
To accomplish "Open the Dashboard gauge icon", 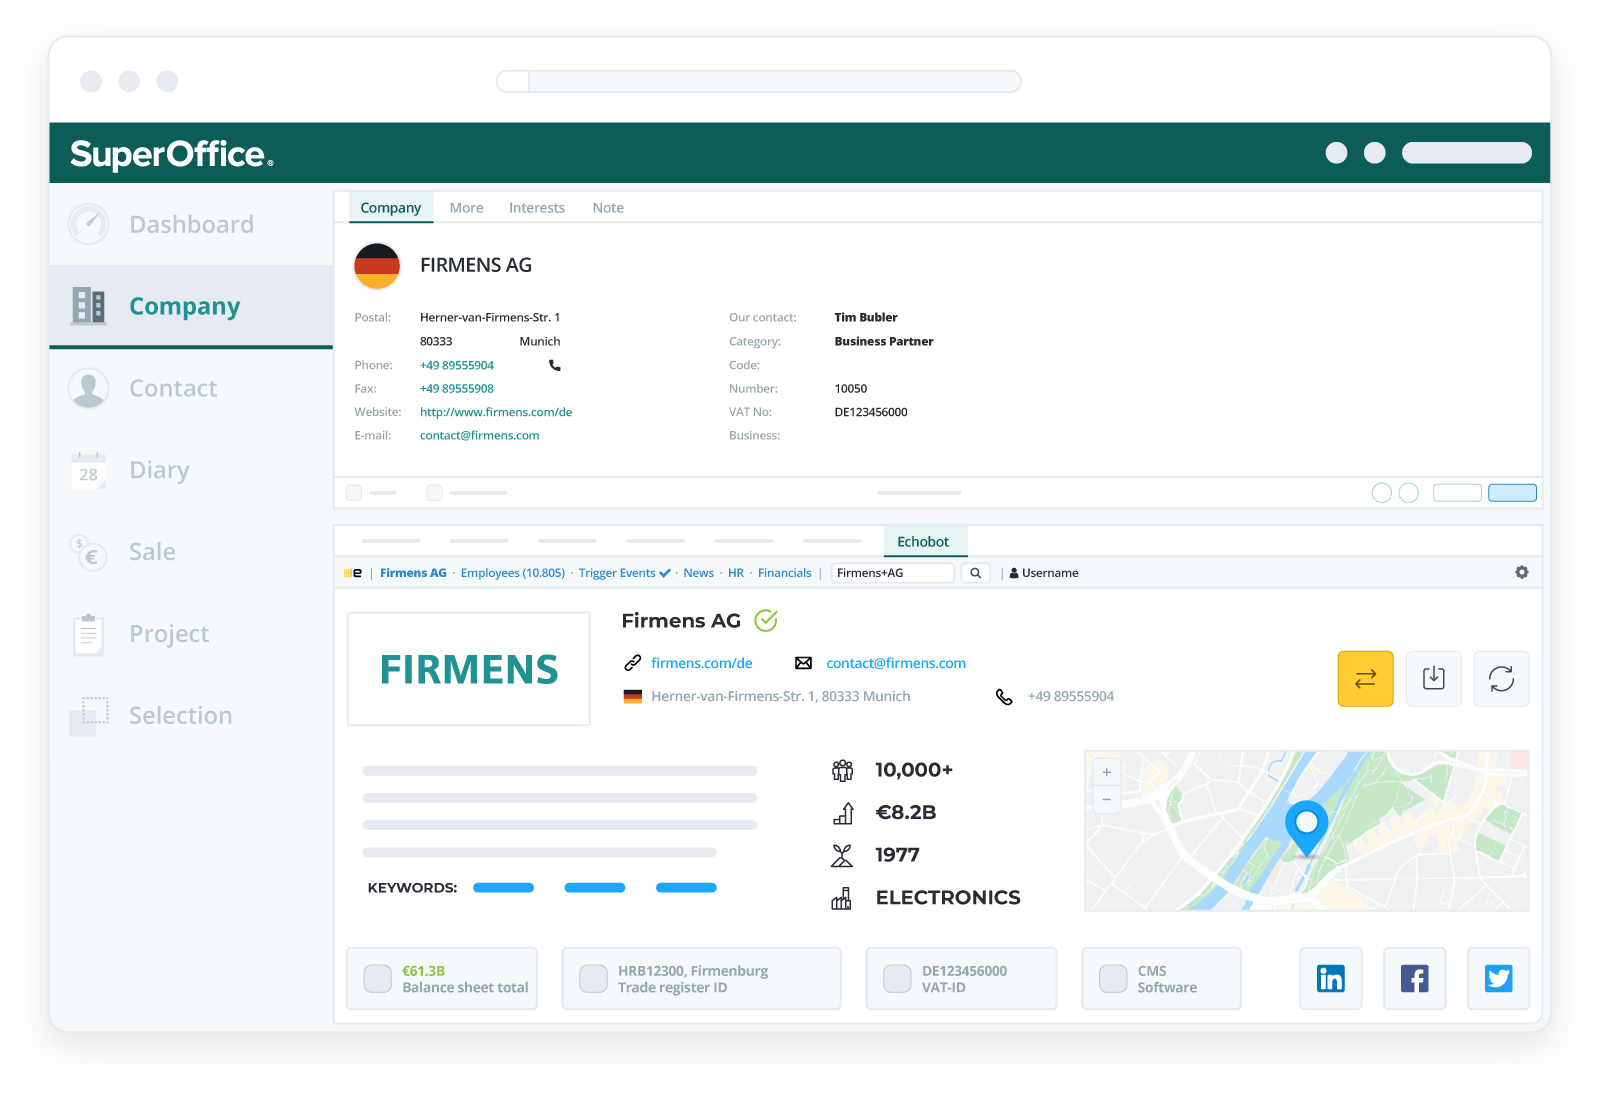I will point(89,224).
